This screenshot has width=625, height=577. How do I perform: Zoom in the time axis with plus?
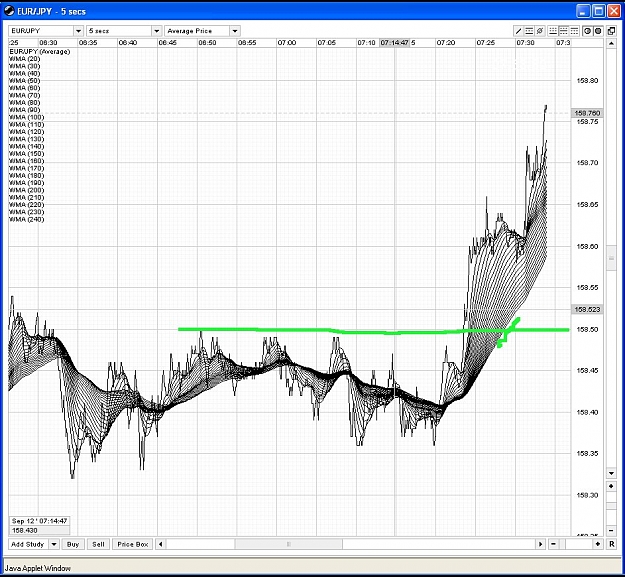point(597,544)
